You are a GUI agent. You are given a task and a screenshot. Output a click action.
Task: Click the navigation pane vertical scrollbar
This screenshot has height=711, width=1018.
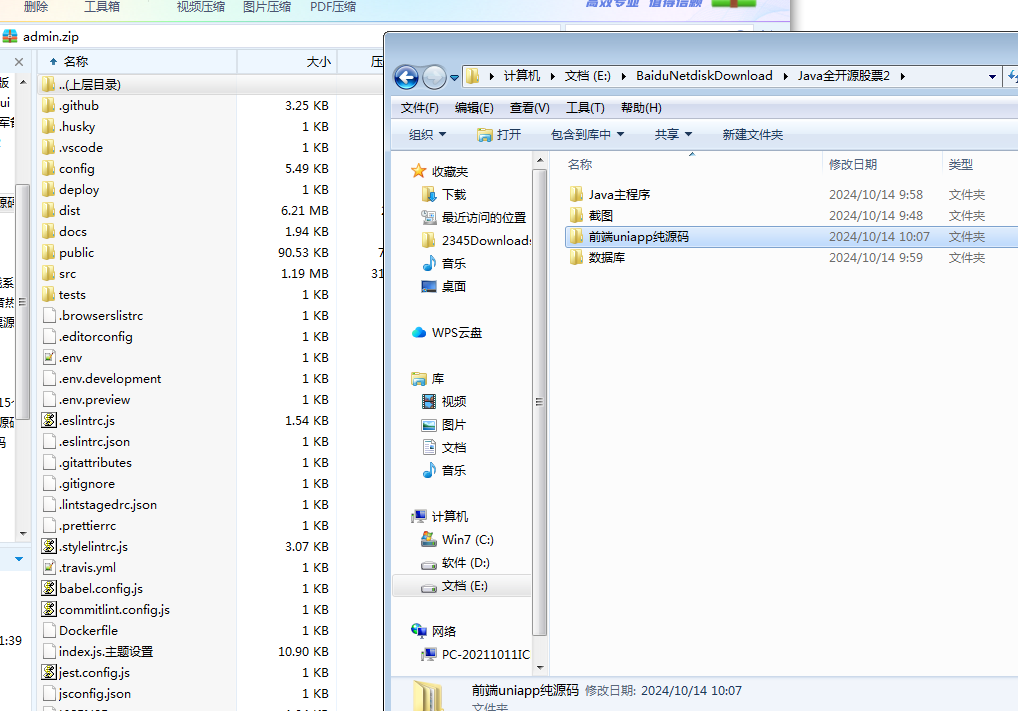540,400
